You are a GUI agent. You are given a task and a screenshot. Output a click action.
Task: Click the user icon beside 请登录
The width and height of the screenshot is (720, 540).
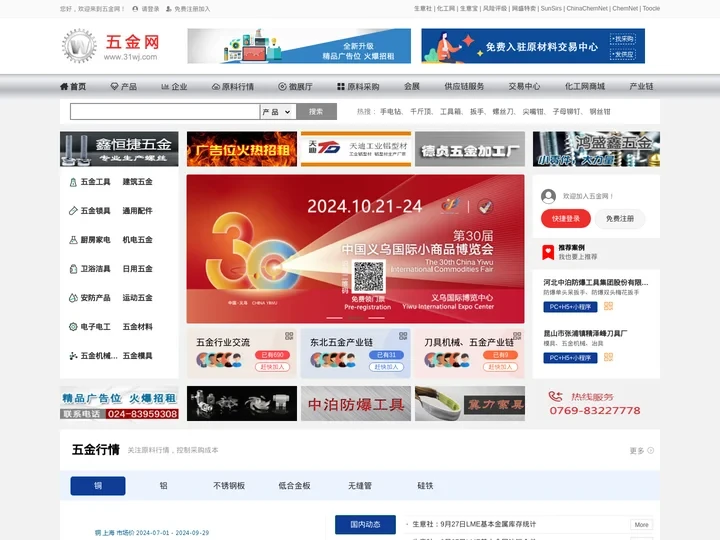coord(135,9)
